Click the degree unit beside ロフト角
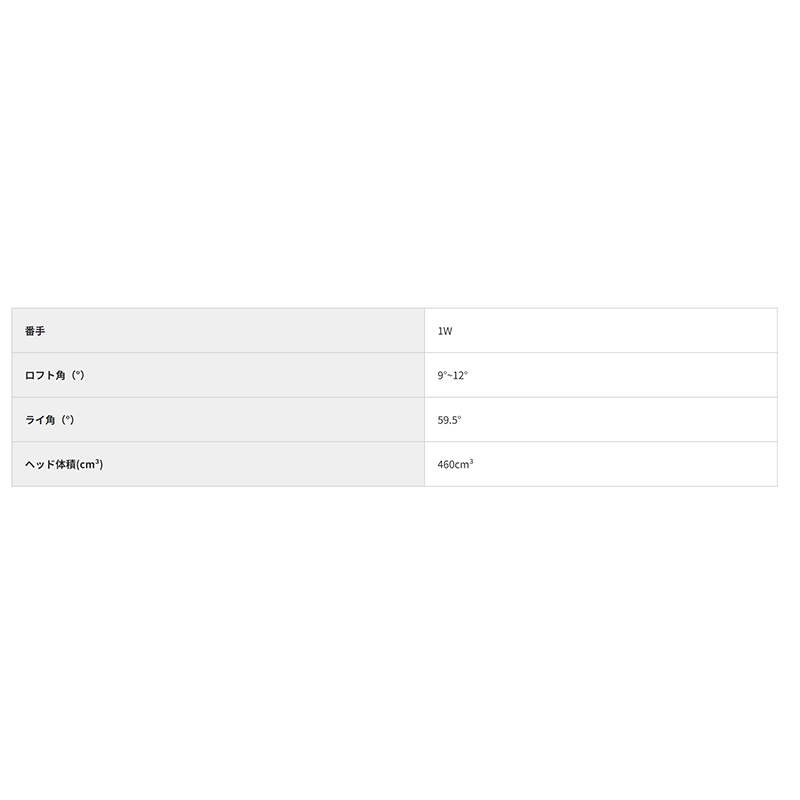 (x=76, y=375)
